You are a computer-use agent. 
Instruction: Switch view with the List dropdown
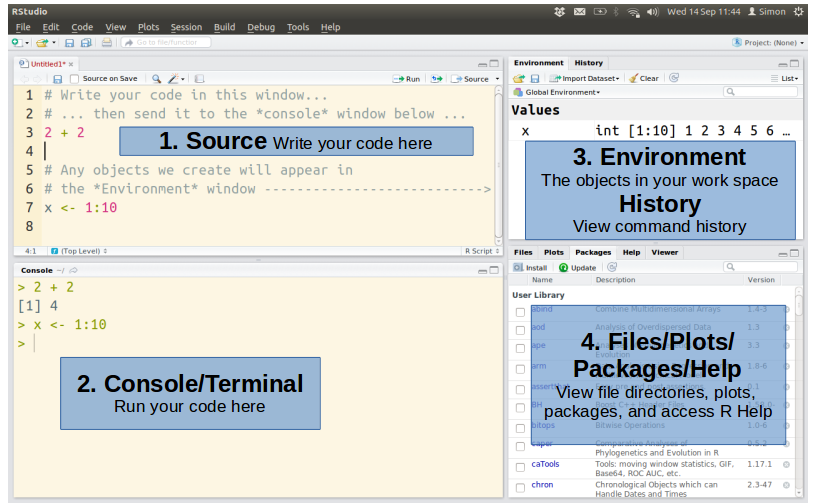tap(785, 78)
